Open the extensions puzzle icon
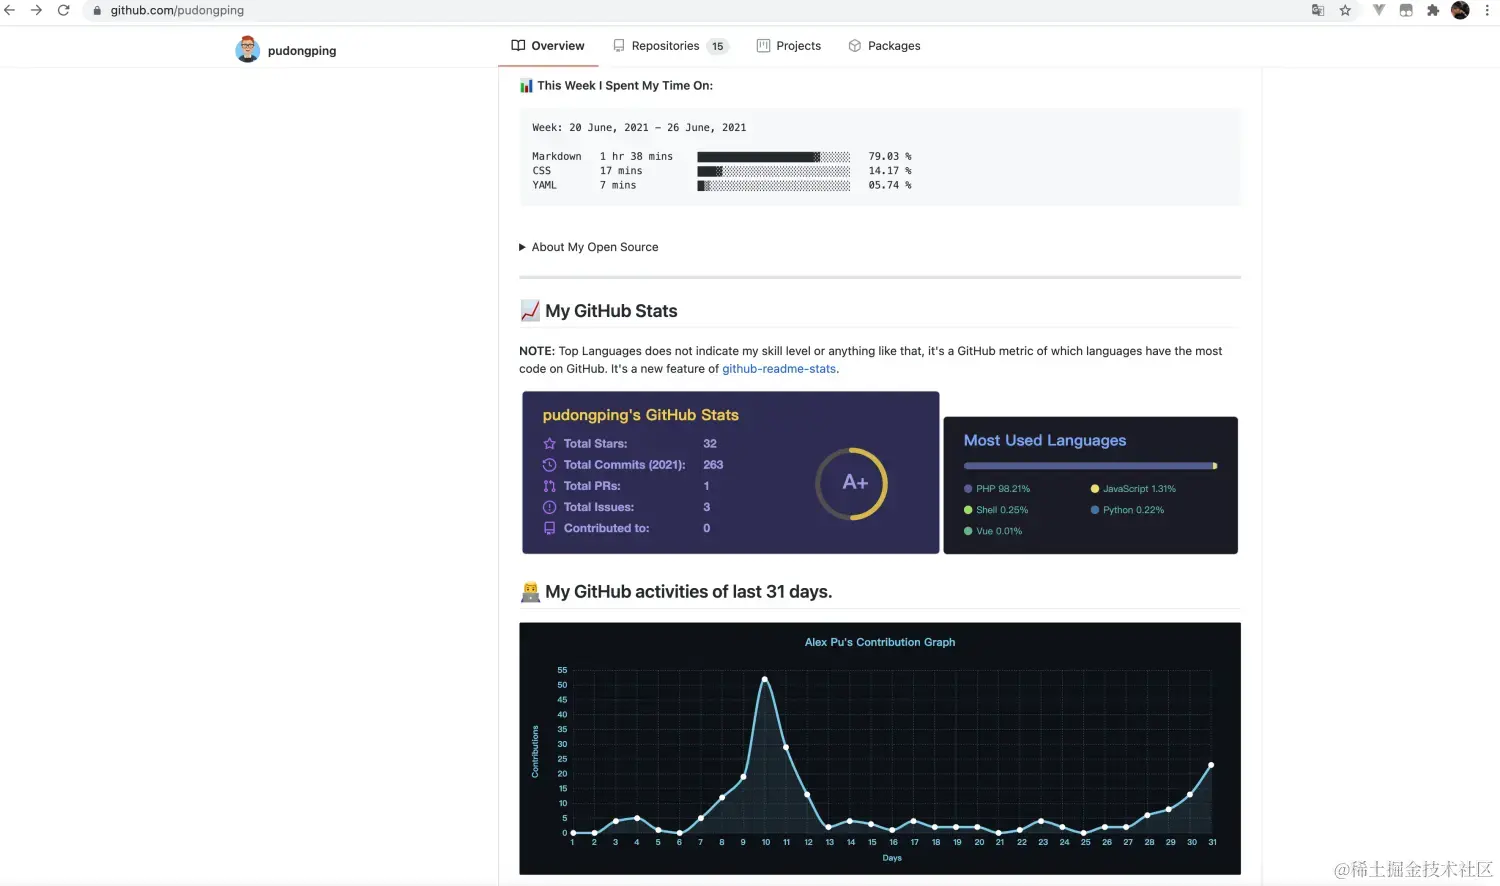Image resolution: width=1500 pixels, height=886 pixels. point(1433,10)
